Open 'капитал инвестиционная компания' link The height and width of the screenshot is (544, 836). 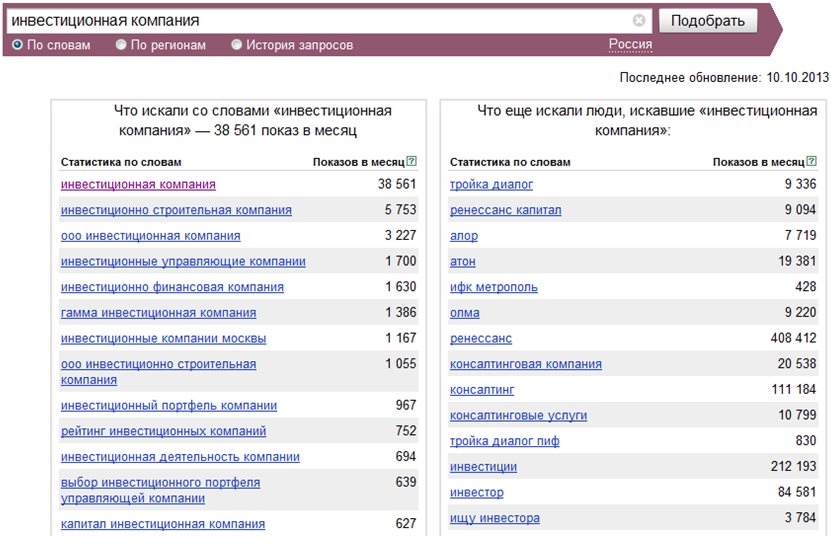(x=163, y=524)
